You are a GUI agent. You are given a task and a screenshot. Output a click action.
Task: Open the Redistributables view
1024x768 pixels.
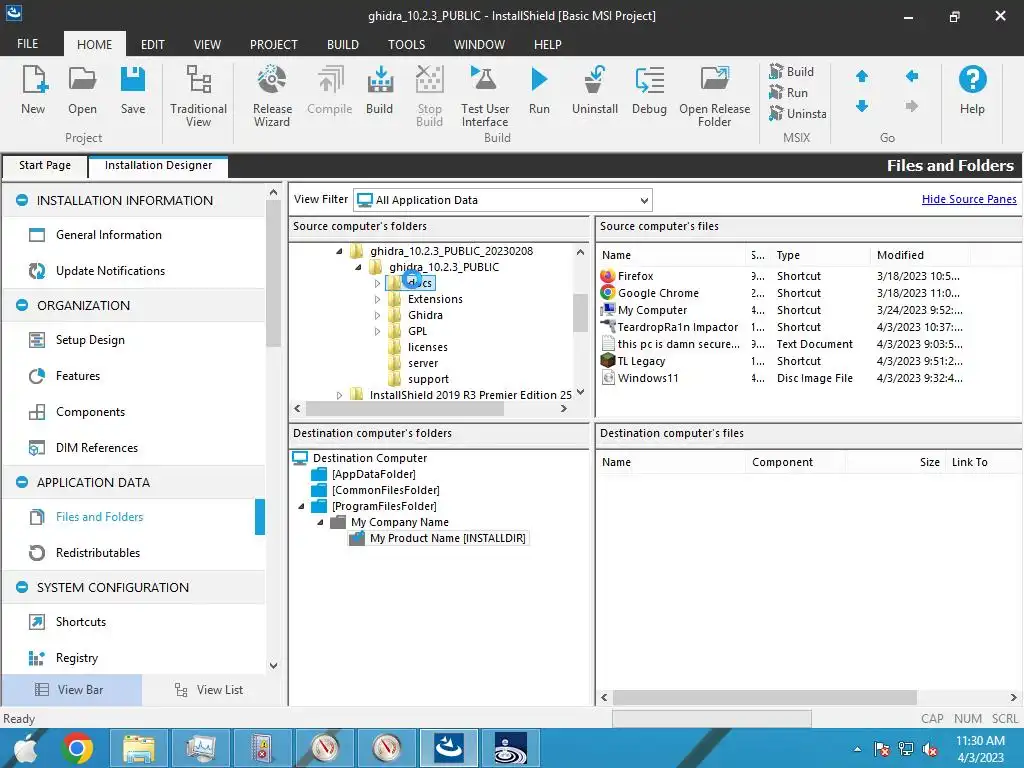coord(98,552)
